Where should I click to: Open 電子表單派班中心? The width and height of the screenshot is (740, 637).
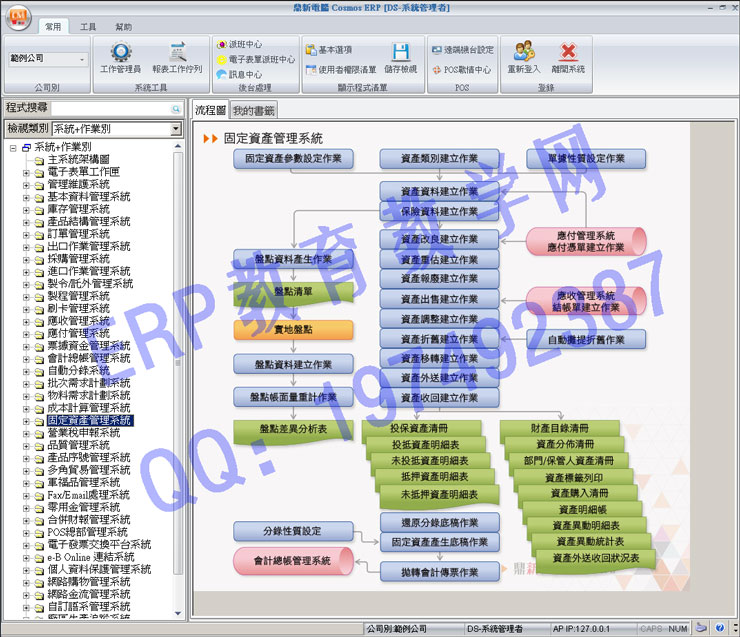256,59
